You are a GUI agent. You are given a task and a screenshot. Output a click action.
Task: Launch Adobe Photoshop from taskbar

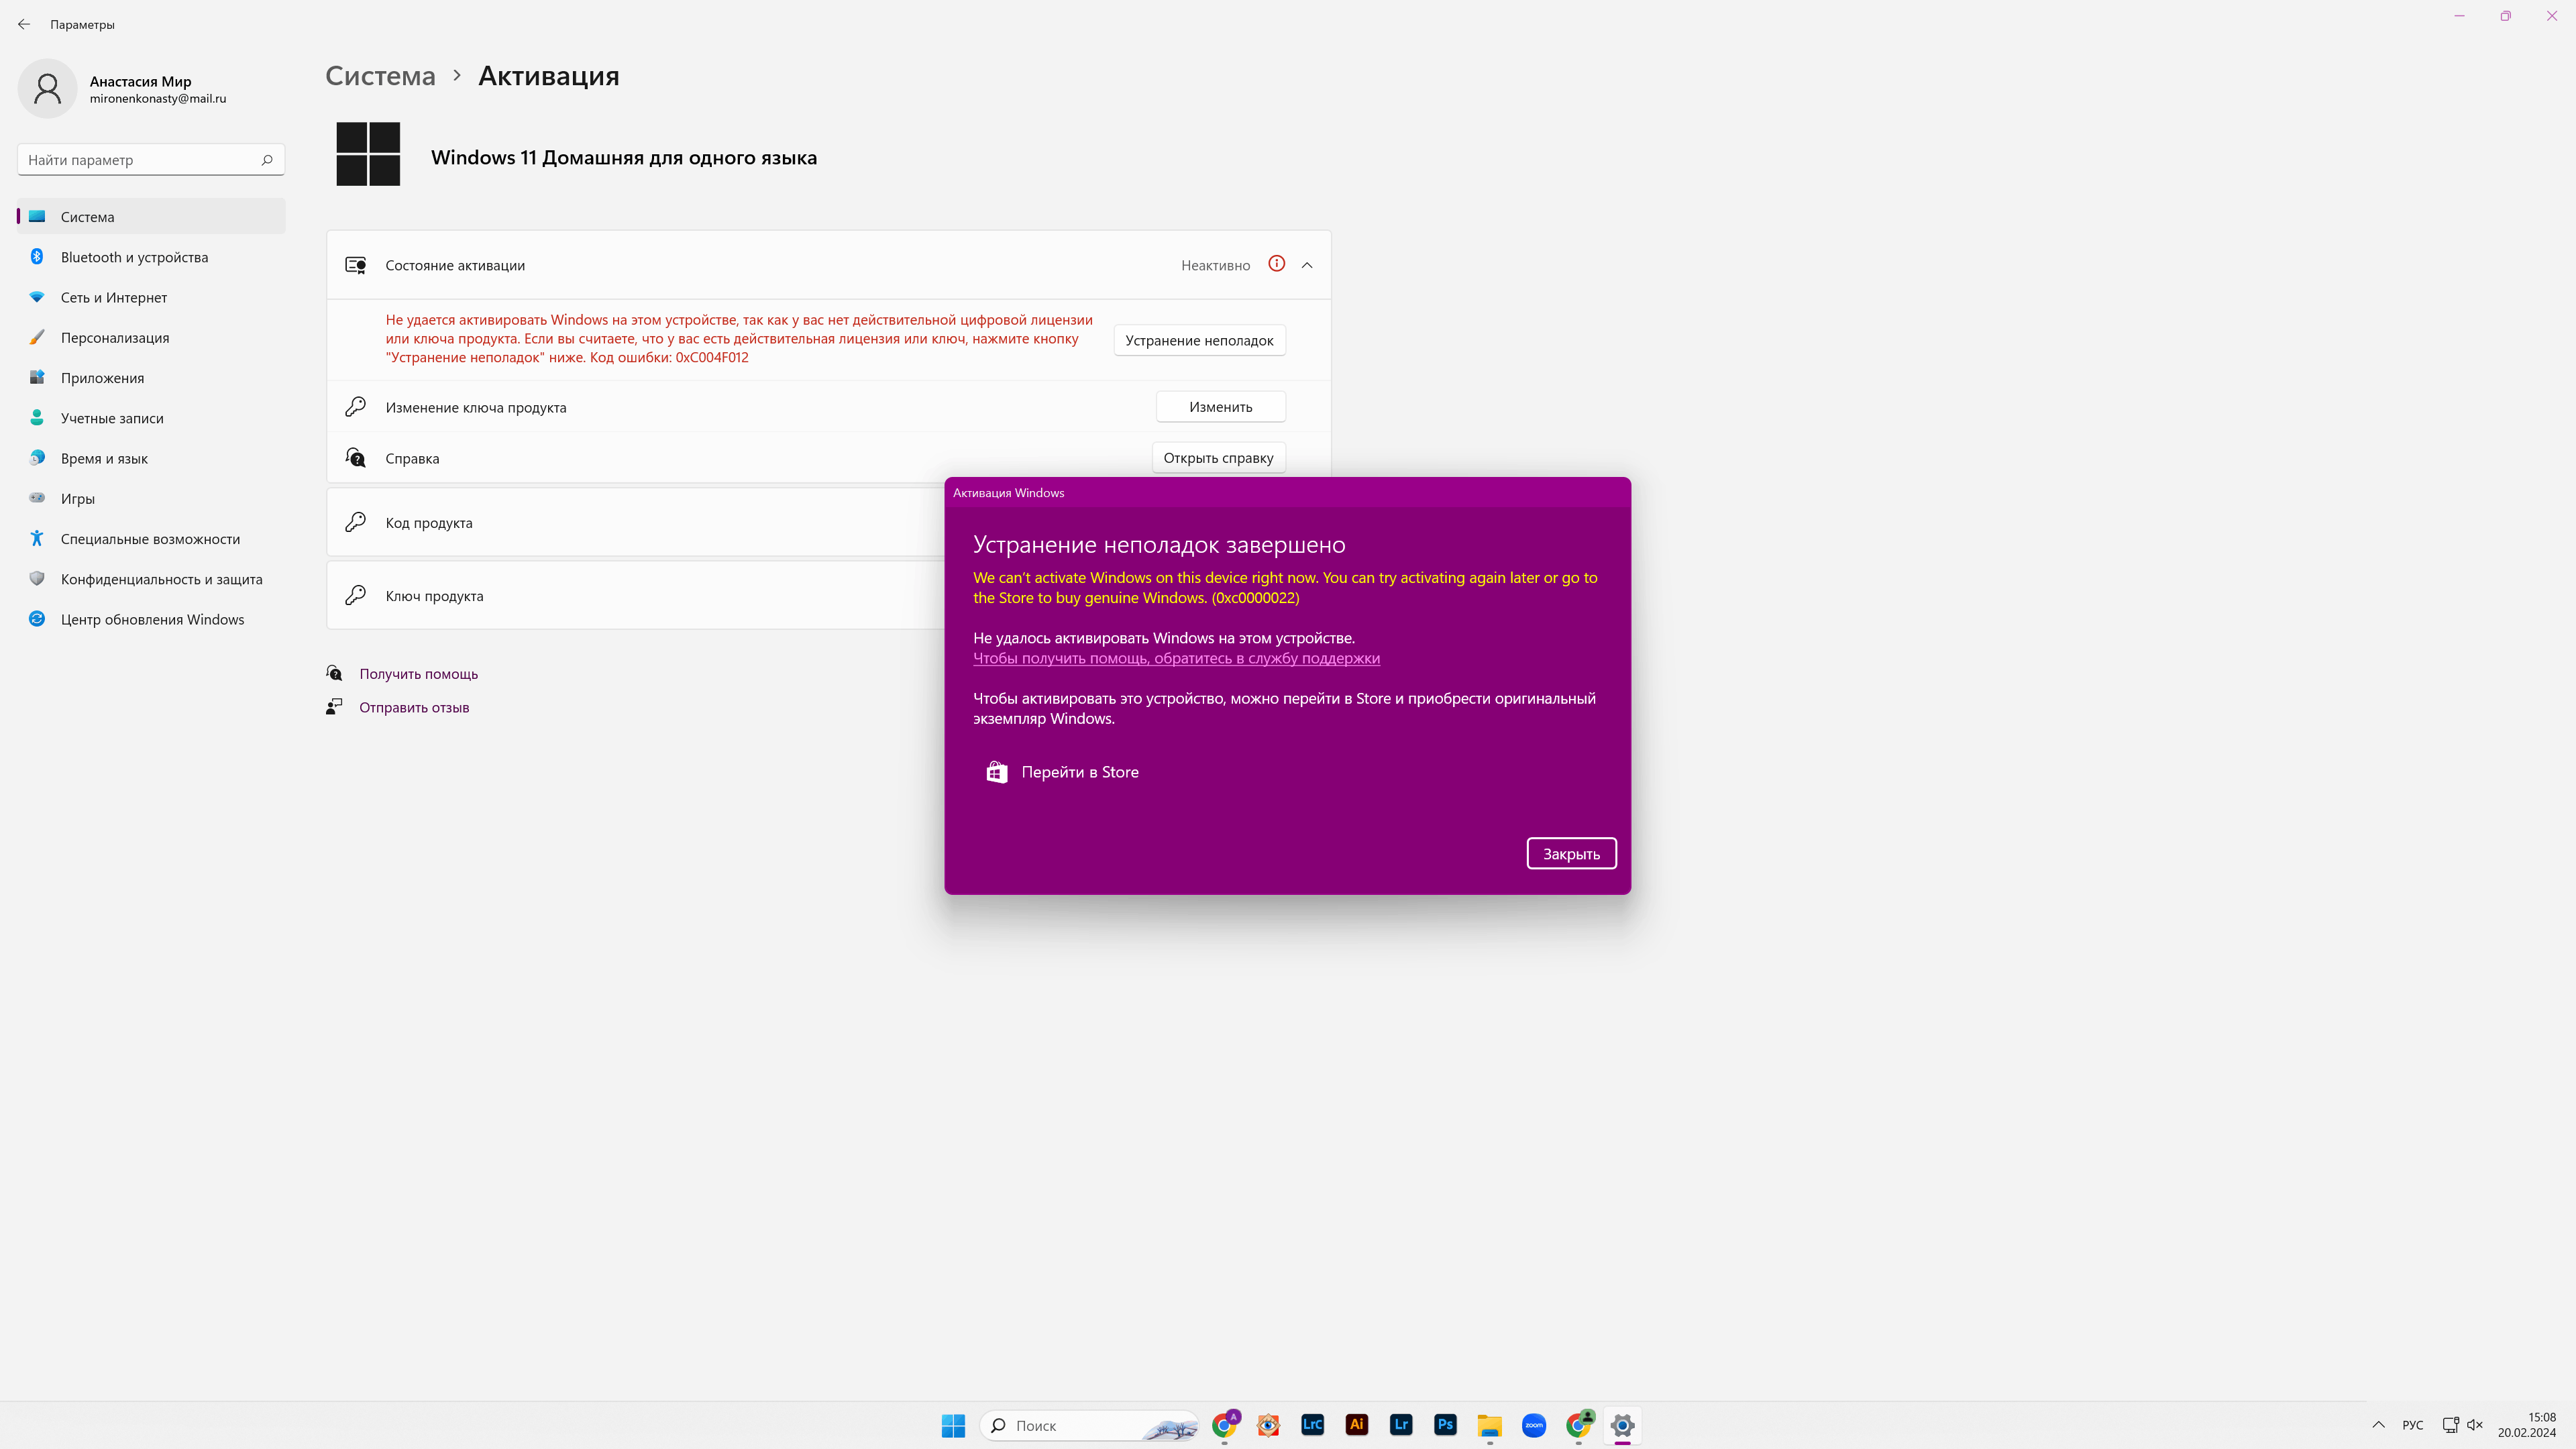coord(1445,1425)
